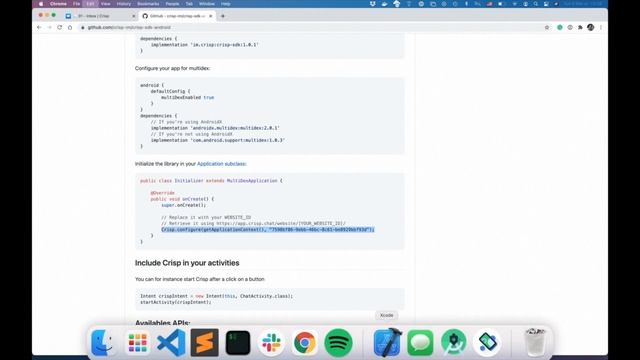The width and height of the screenshot is (640, 360).
Task: Open the Edit menu
Action: [90, 4]
